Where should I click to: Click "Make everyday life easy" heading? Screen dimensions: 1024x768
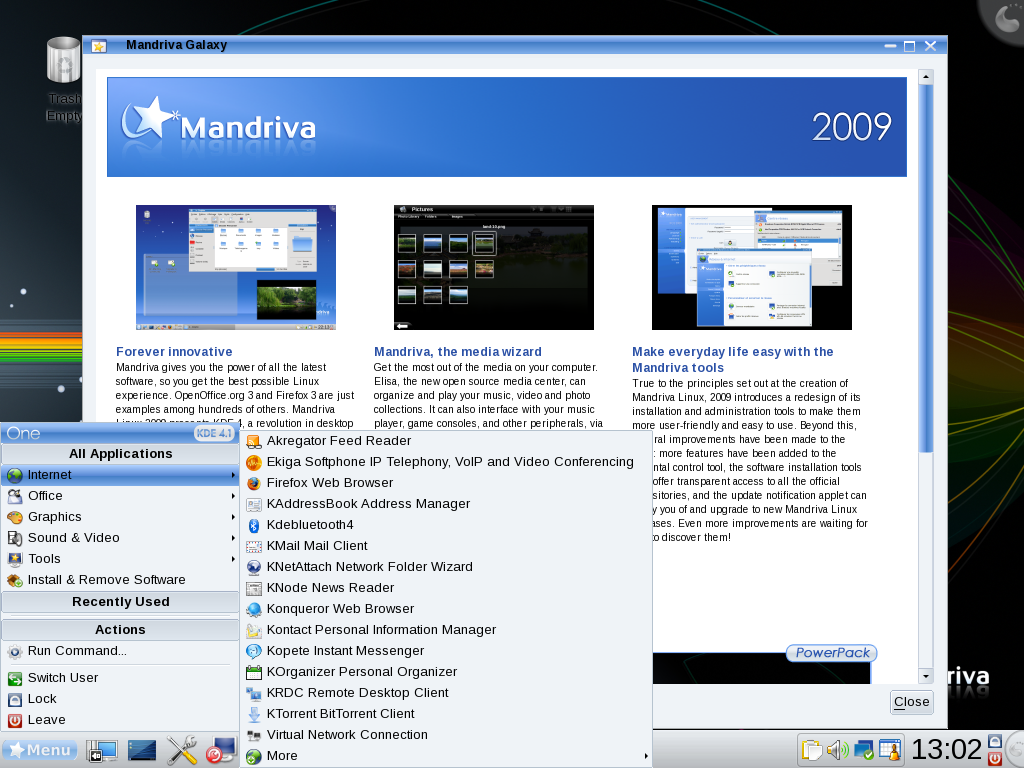tap(733, 360)
